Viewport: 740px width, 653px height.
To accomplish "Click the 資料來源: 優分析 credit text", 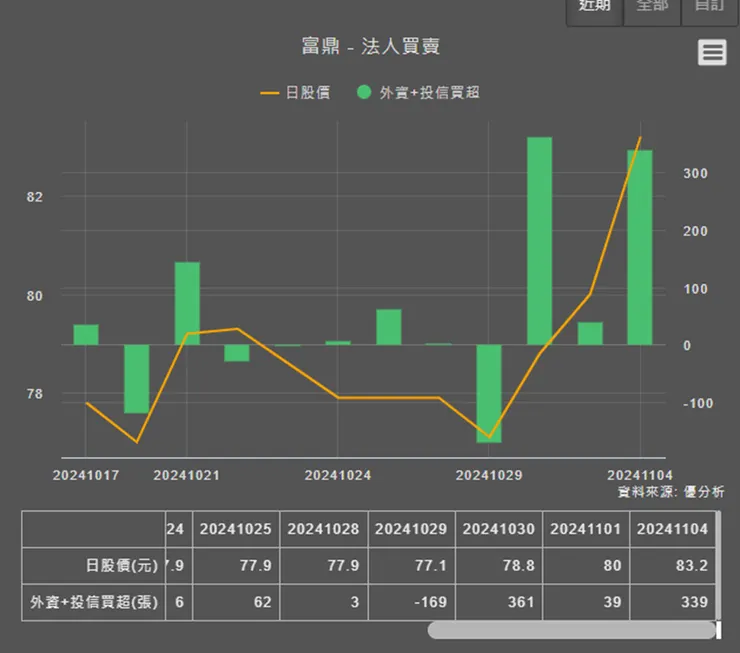I will (x=671, y=492).
